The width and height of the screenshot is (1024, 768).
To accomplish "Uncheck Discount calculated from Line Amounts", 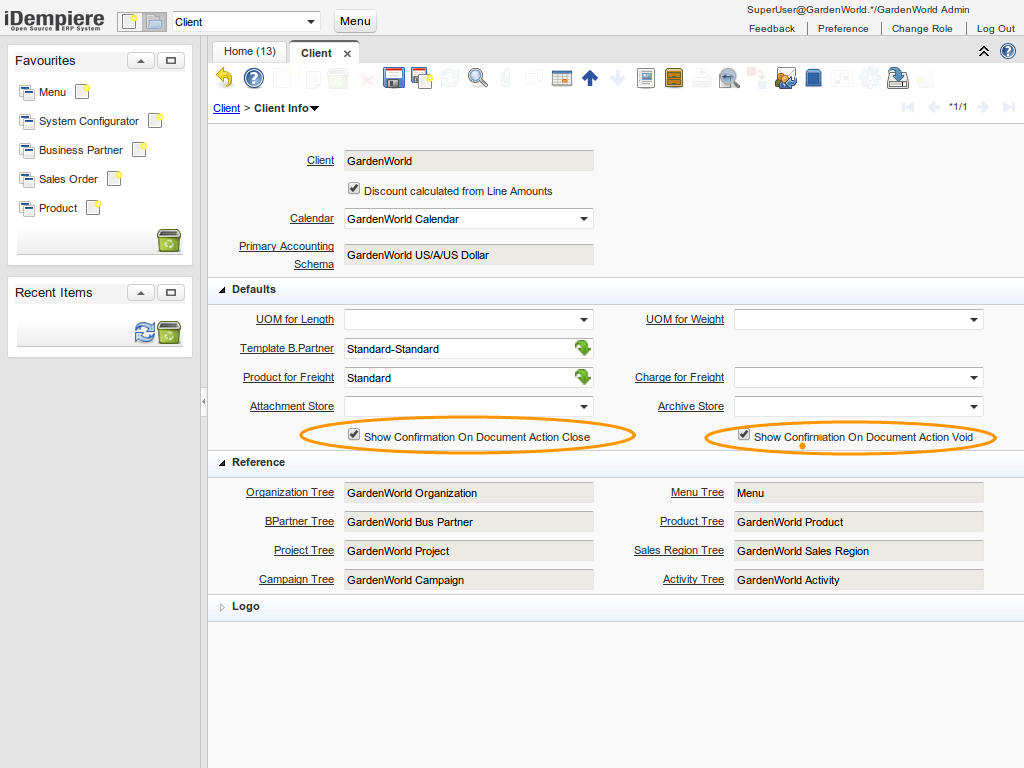I will 354,189.
